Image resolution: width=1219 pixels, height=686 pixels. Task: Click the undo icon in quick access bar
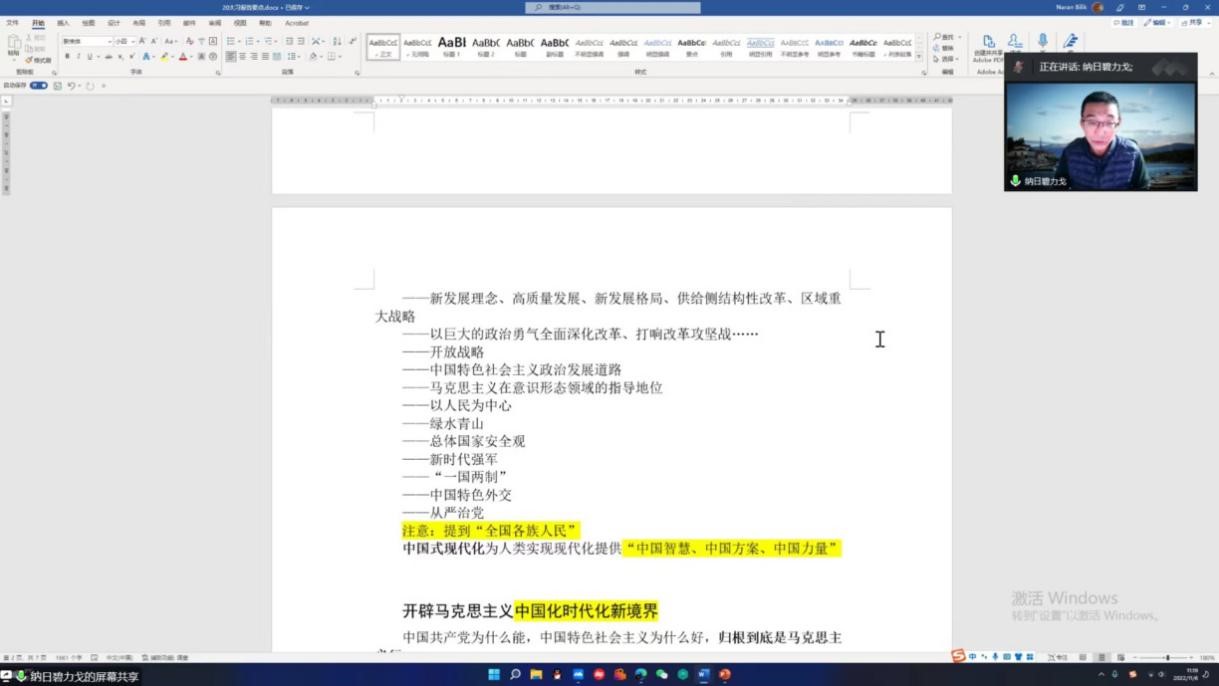click(x=71, y=86)
